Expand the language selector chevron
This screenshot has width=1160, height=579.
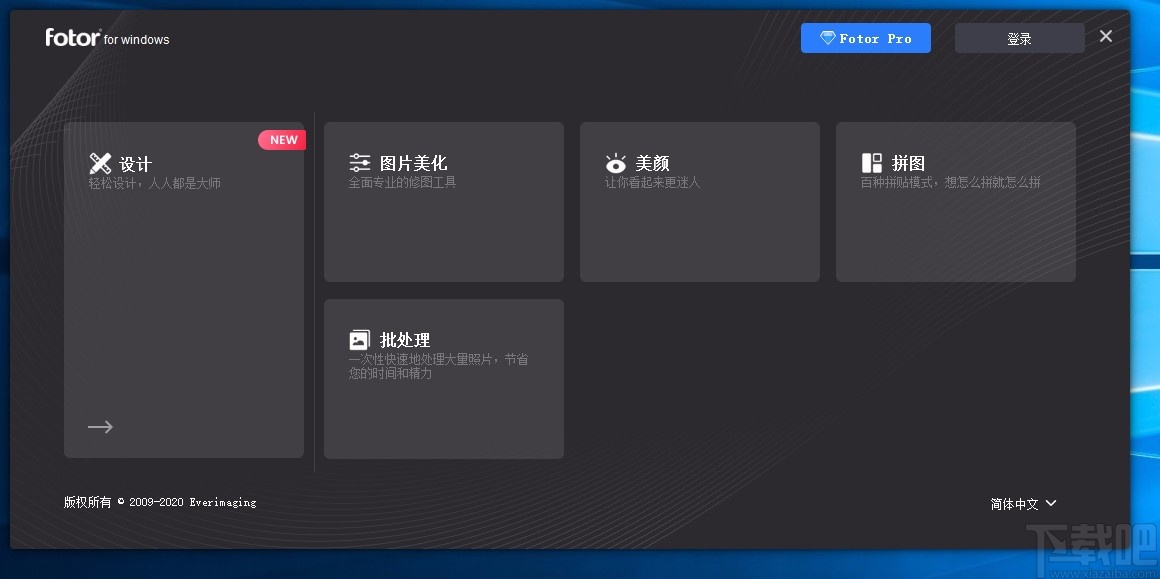pyautogui.click(x=1050, y=504)
